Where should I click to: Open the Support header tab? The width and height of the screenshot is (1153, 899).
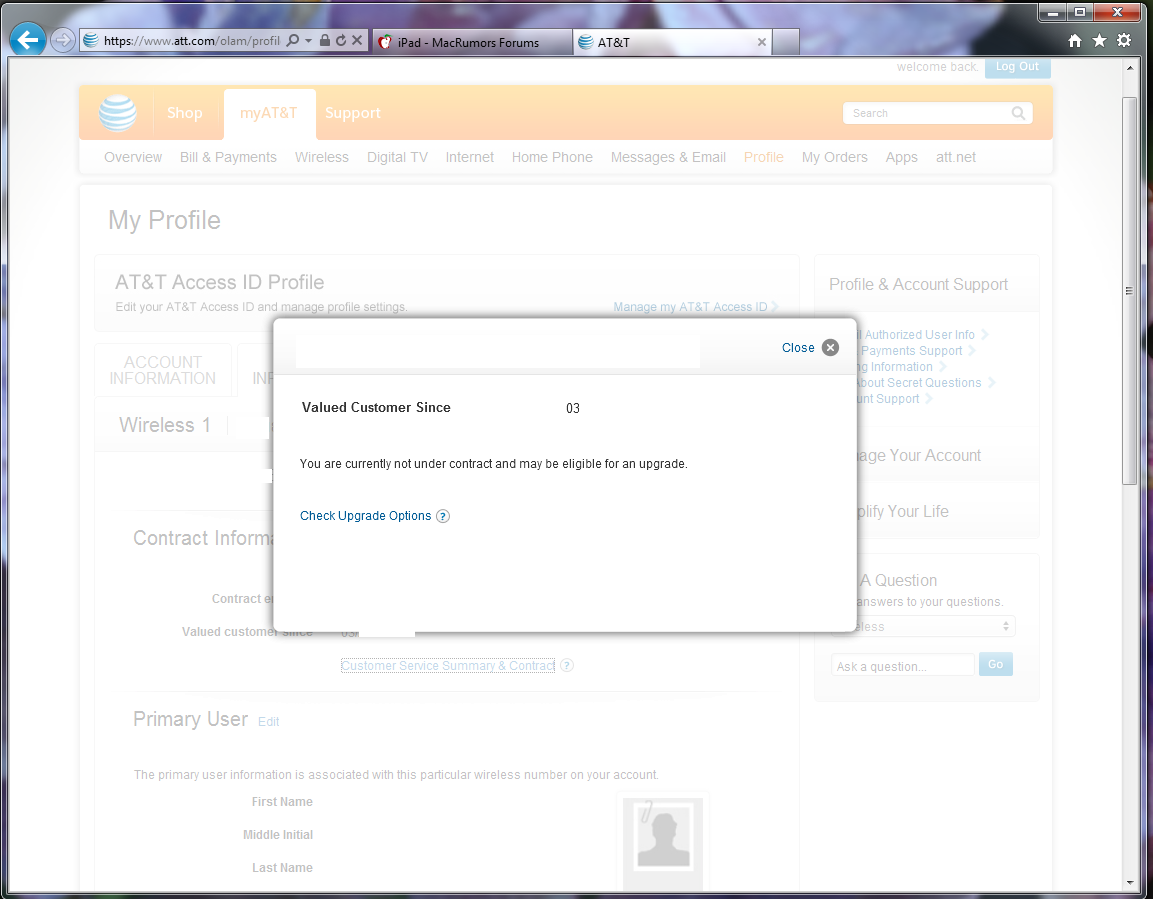pyautogui.click(x=353, y=112)
